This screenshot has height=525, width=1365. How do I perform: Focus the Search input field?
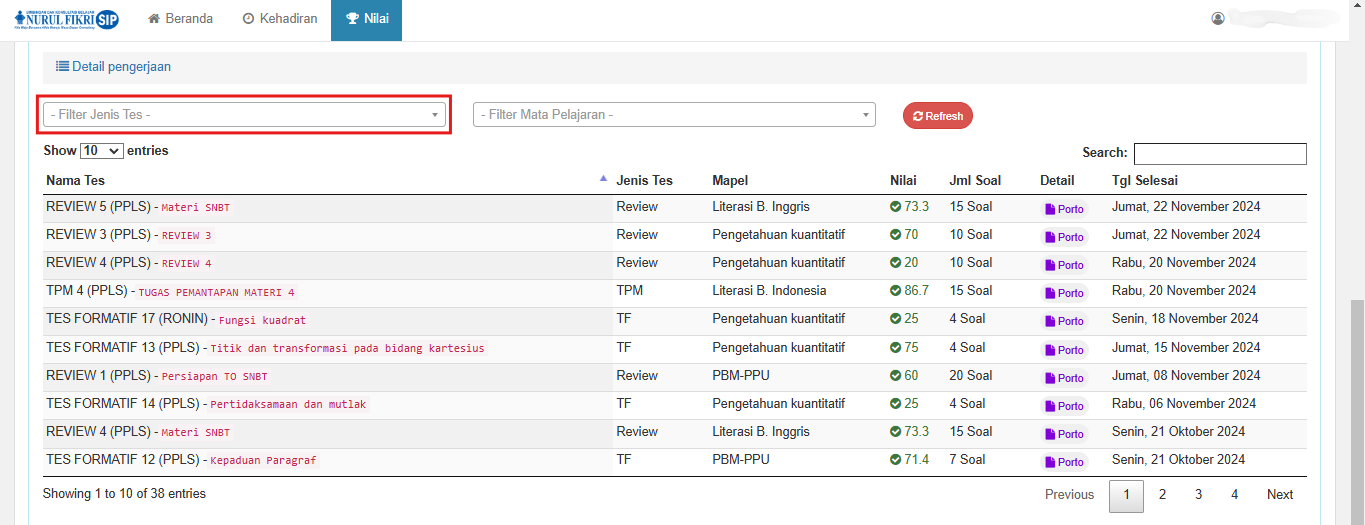(x=1219, y=153)
